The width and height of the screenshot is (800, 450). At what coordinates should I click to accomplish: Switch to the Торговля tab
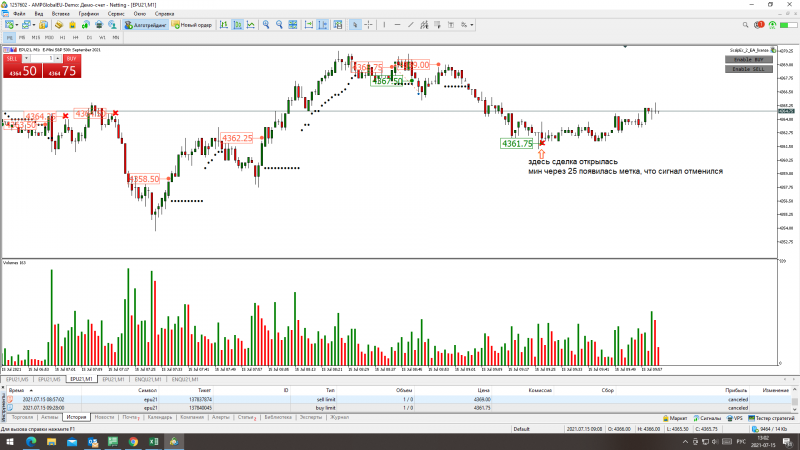22,417
